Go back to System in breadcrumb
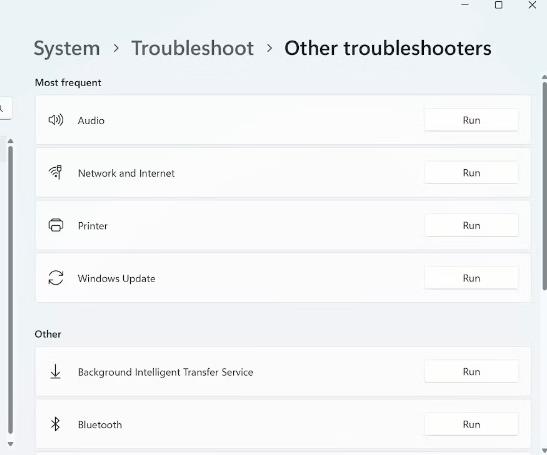Image resolution: width=547 pixels, height=455 pixels. pos(67,49)
